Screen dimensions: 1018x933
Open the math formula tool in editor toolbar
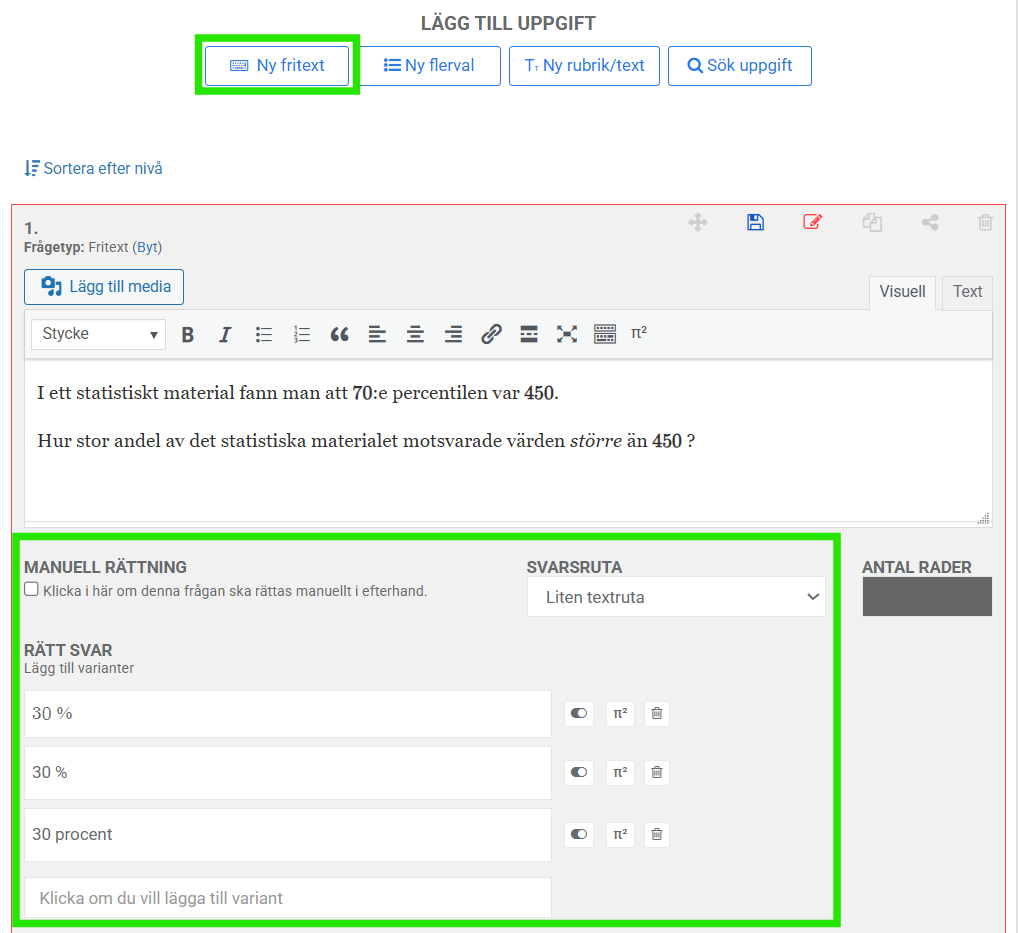[x=638, y=334]
